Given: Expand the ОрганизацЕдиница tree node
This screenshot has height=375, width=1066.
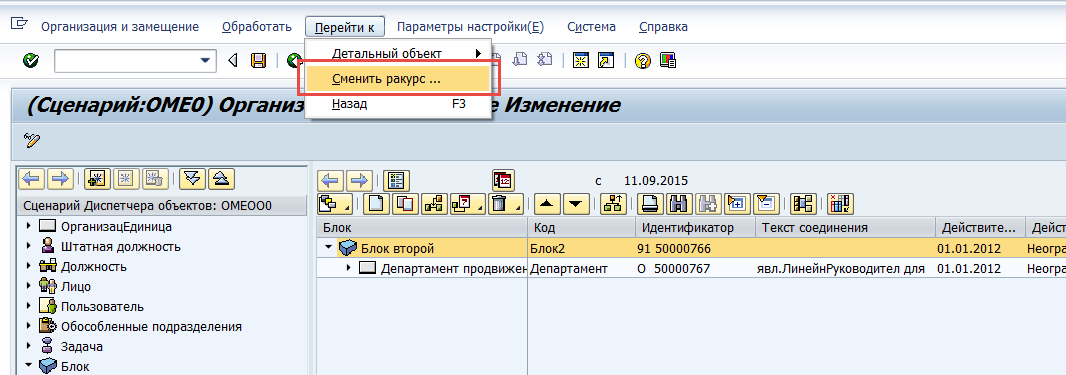Looking at the screenshot, I should [29, 226].
